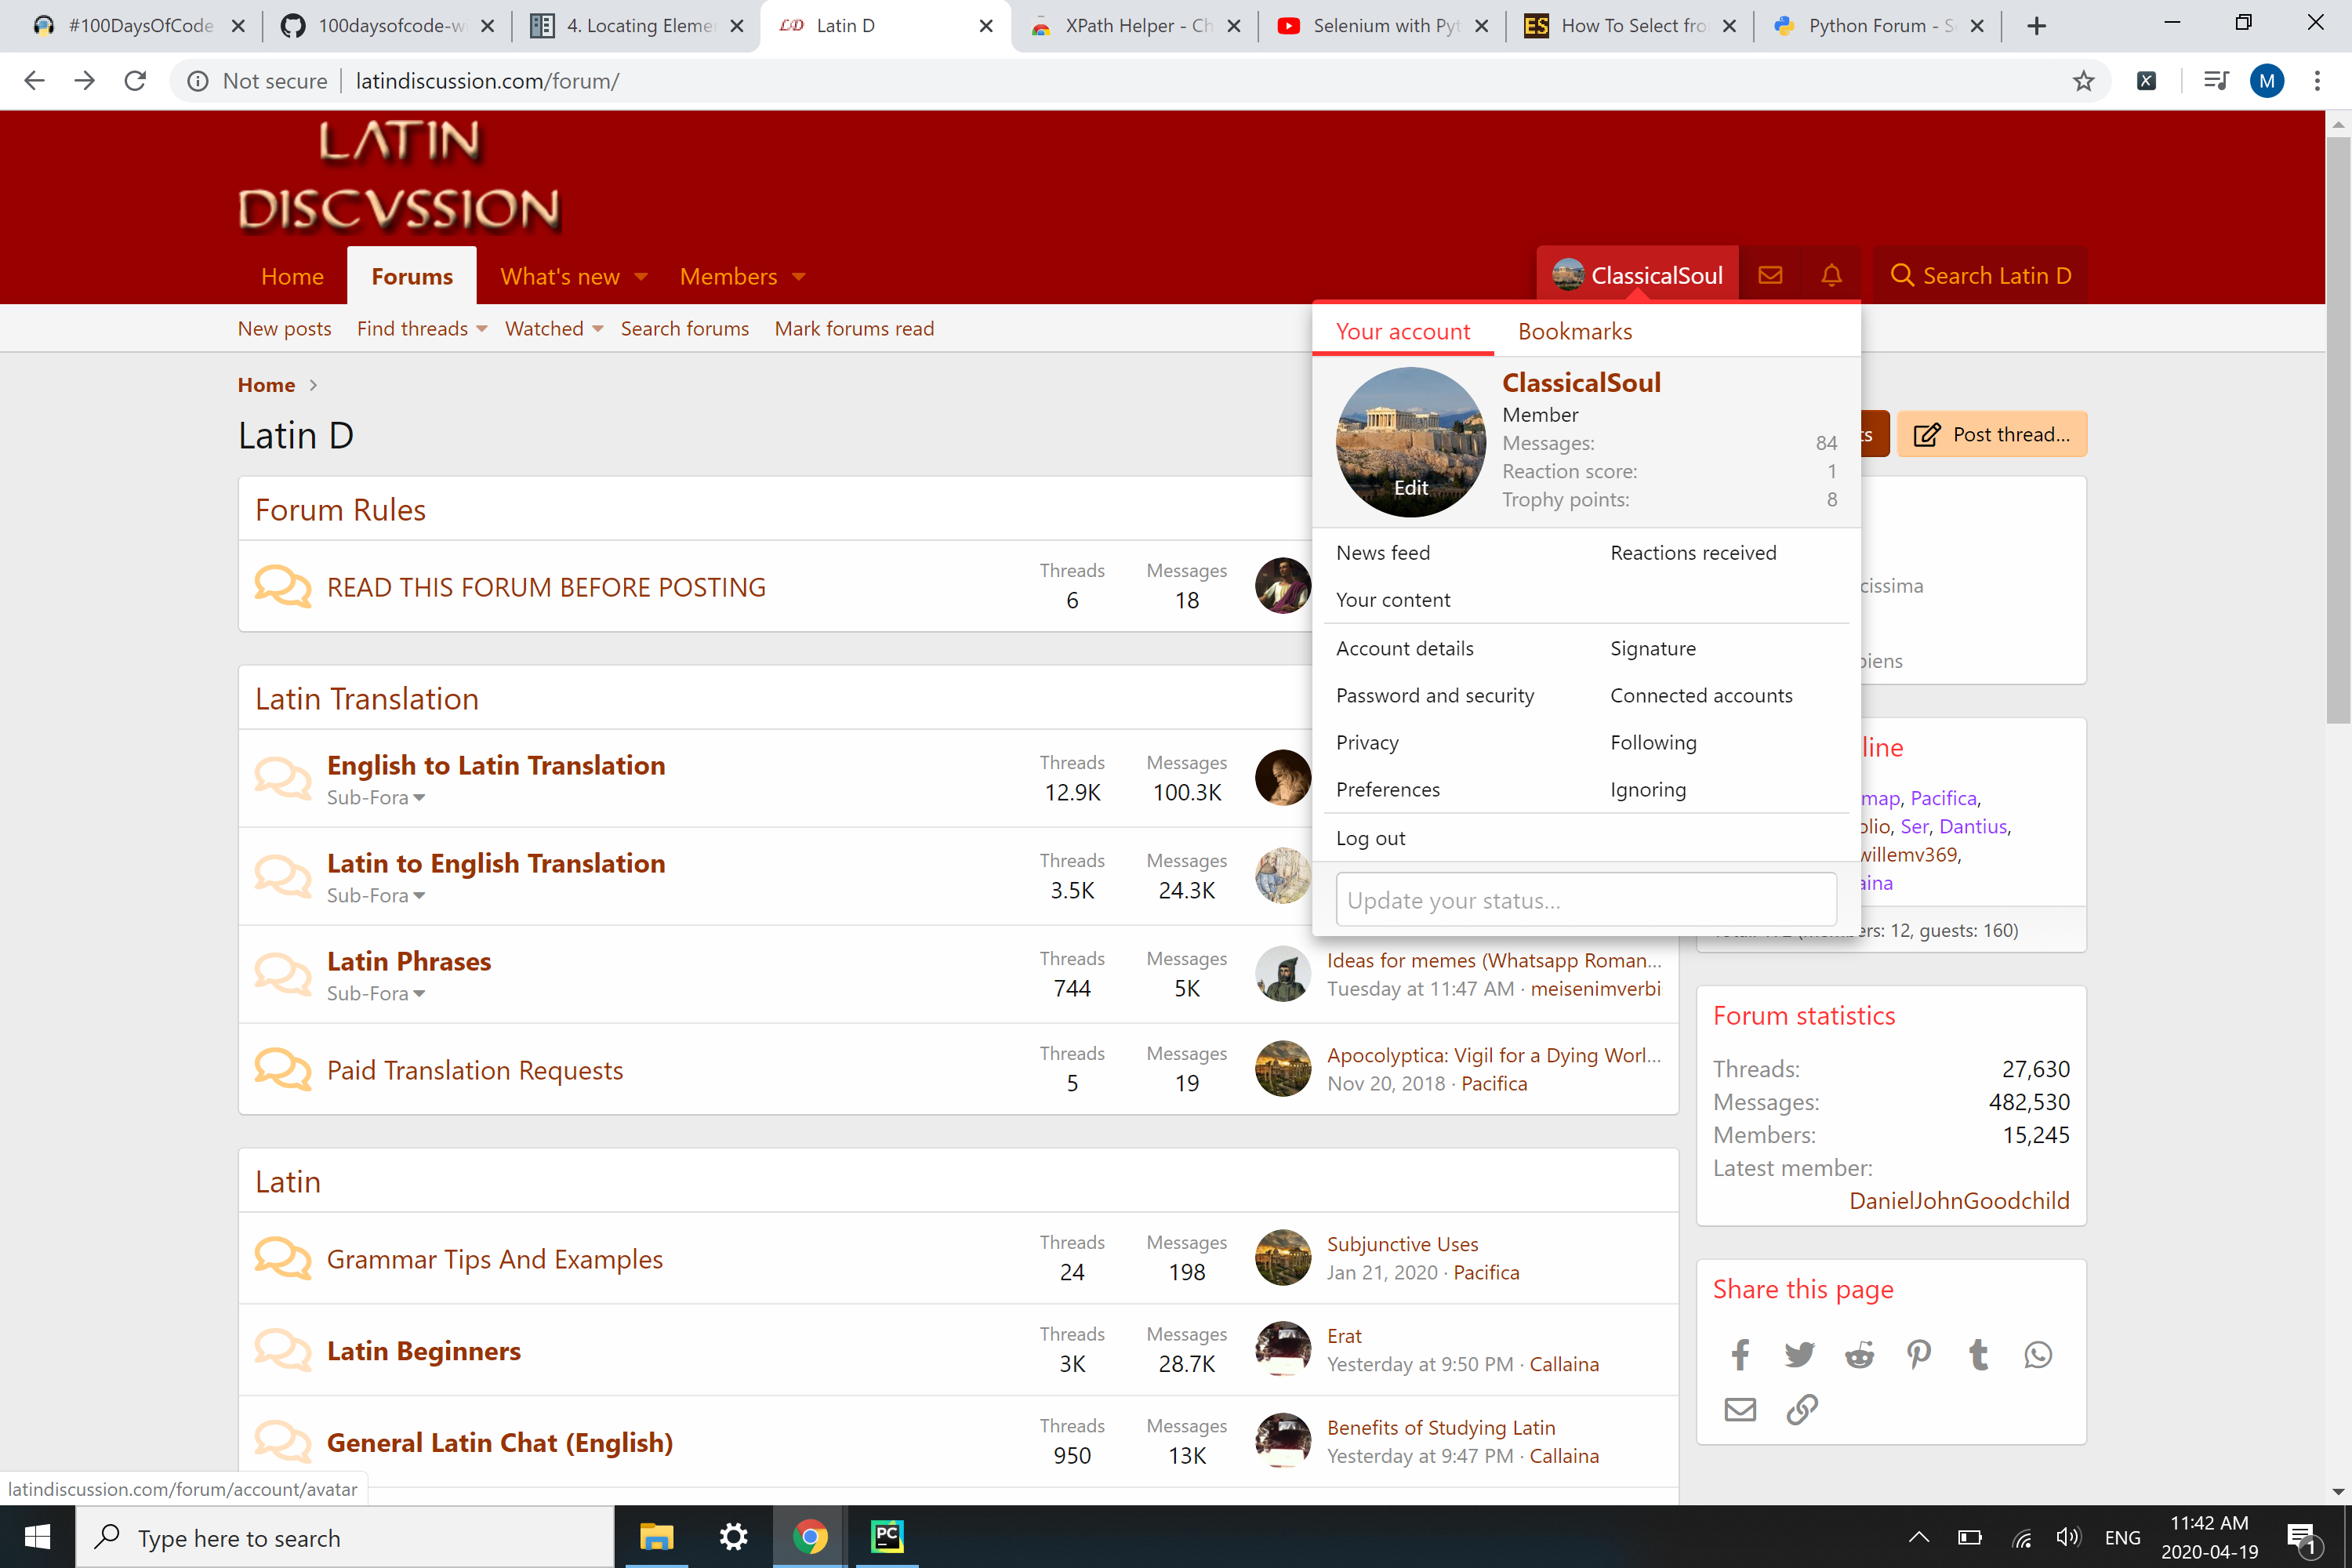This screenshot has height=1568, width=2352.
Task: Share page on Pinterest icon
Action: coord(1918,1354)
